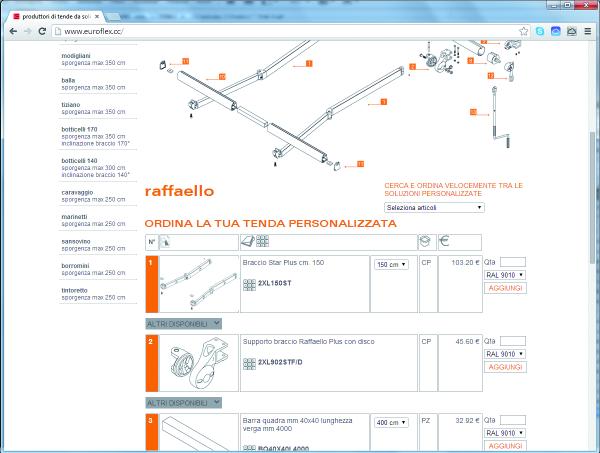
Task: Open the balla model link
Action: click(x=68, y=80)
